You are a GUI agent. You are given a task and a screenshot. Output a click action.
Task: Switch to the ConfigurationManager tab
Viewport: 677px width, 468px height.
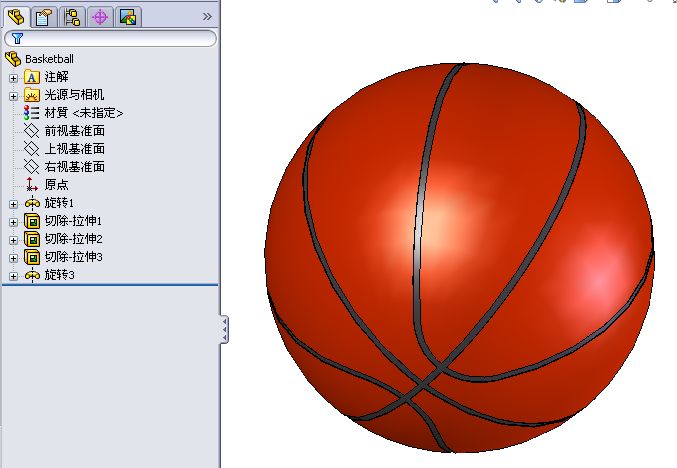click(x=72, y=17)
